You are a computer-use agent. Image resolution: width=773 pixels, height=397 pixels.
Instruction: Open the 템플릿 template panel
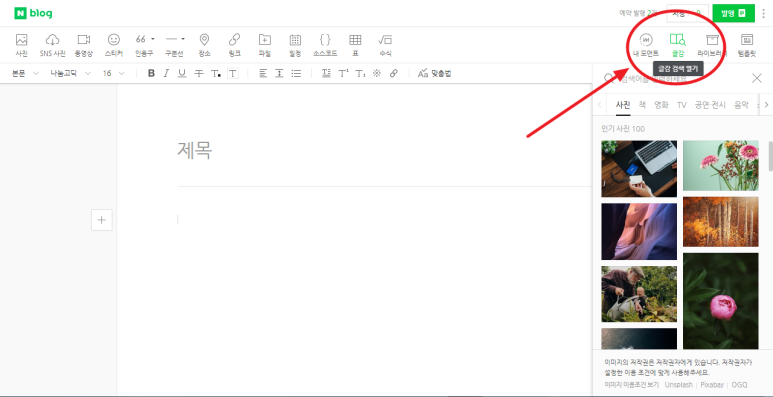(x=747, y=45)
